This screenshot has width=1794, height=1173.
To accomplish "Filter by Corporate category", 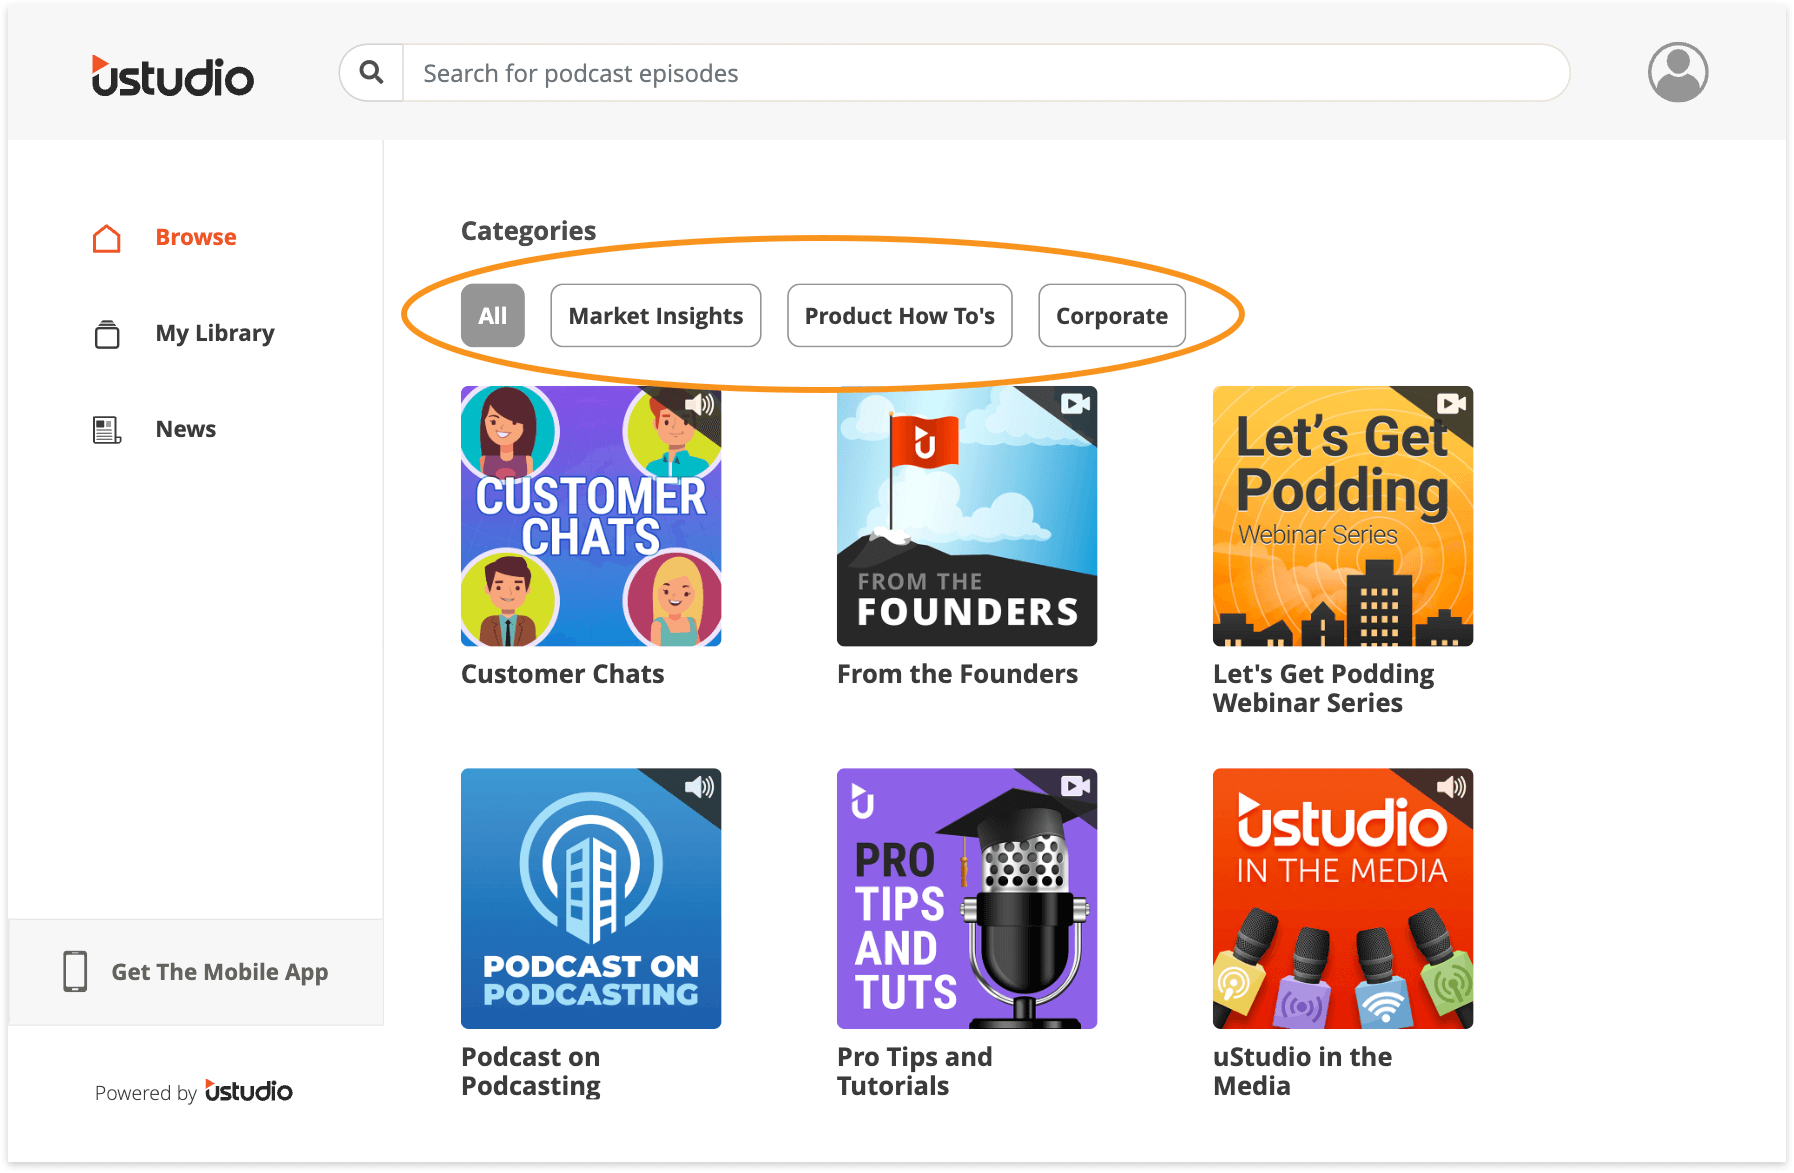I will coord(1111,316).
